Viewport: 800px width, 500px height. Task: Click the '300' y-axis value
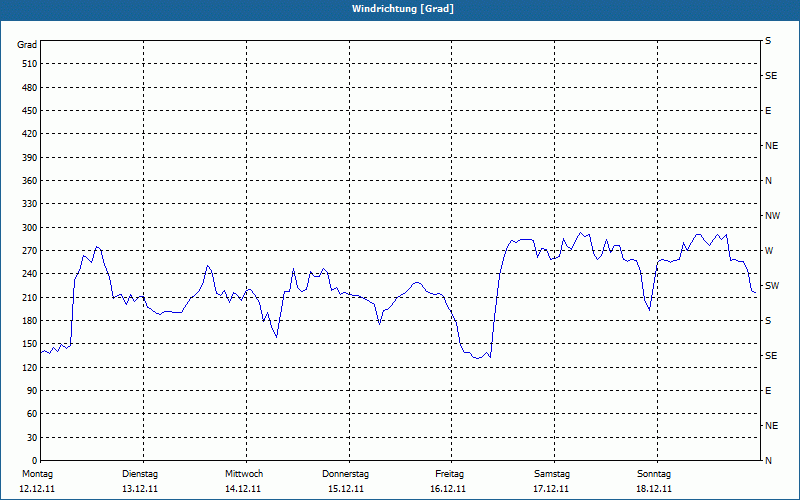[30, 227]
